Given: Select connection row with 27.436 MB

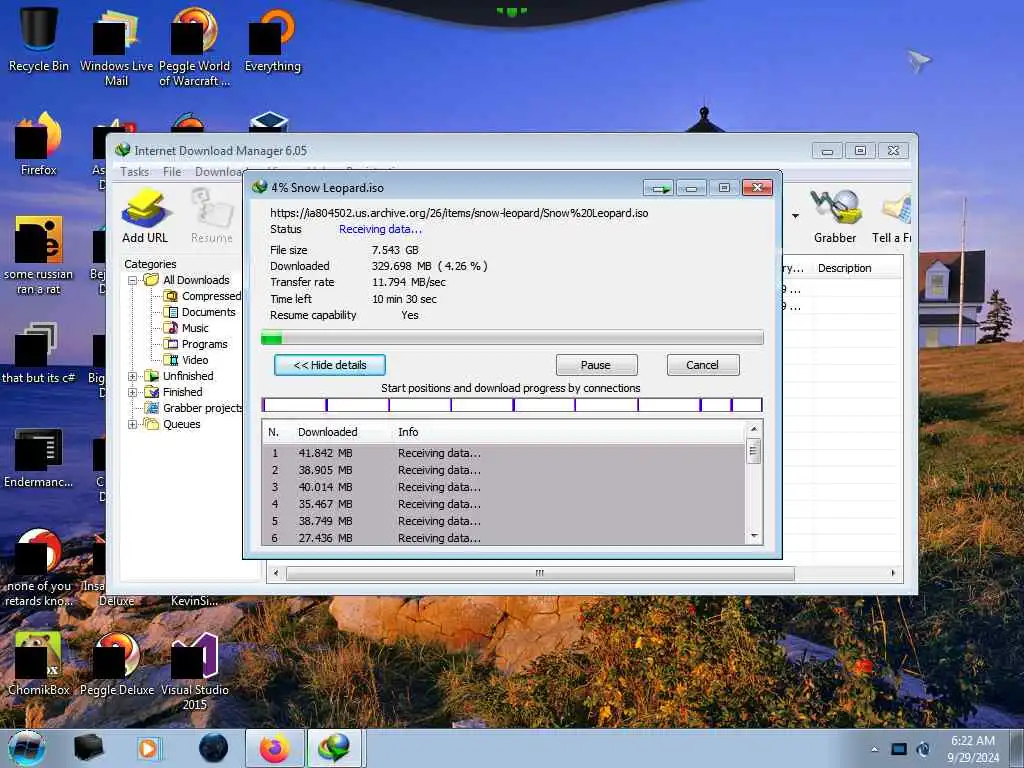Looking at the screenshot, I should 504,537.
